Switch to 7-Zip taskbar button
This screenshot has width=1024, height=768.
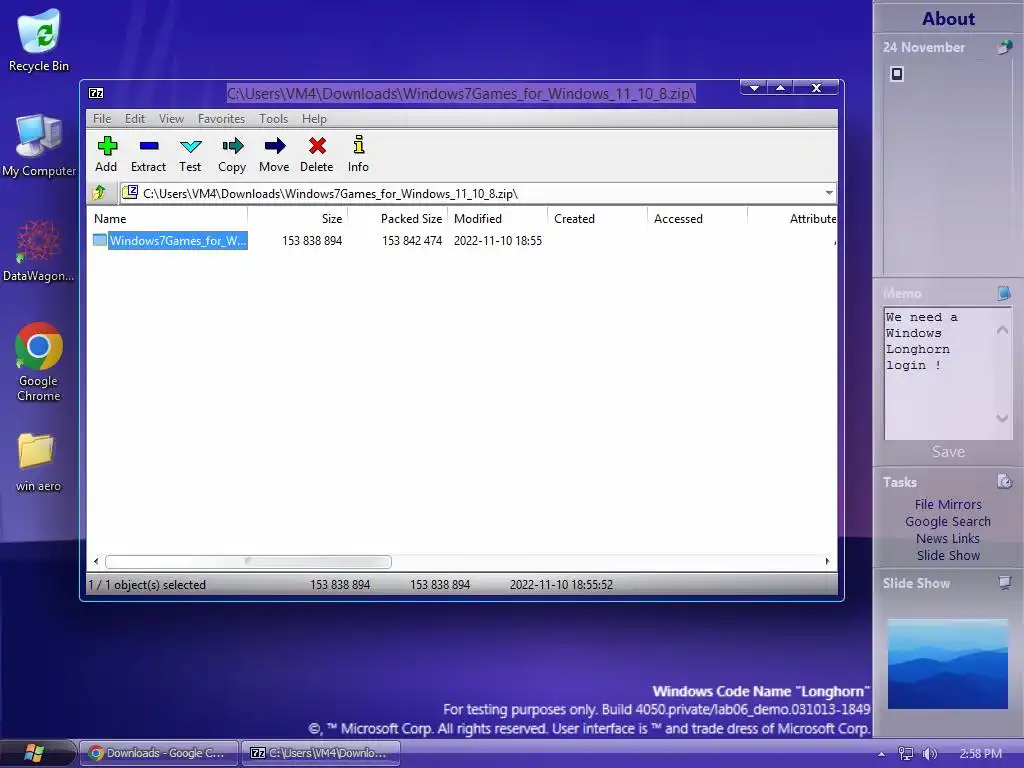[x=320, y=753]
